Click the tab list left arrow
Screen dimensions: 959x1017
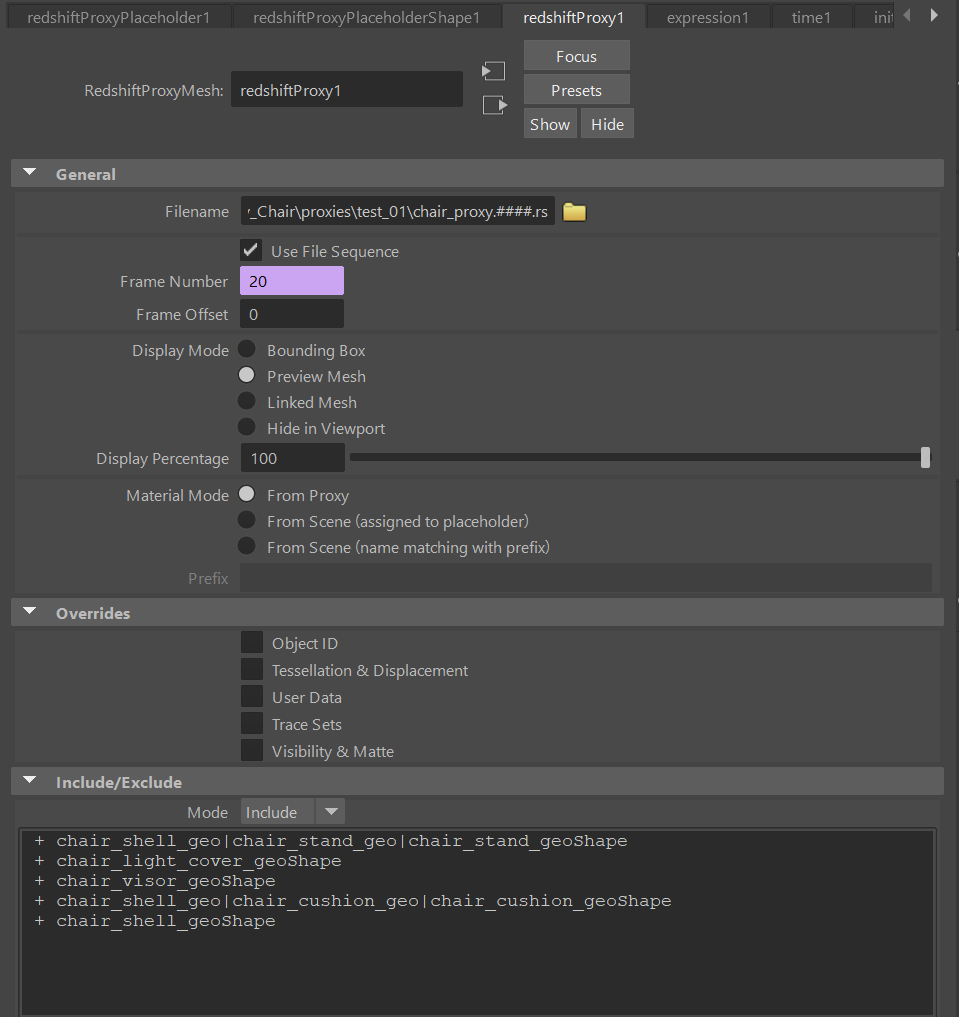click(907, 15)
